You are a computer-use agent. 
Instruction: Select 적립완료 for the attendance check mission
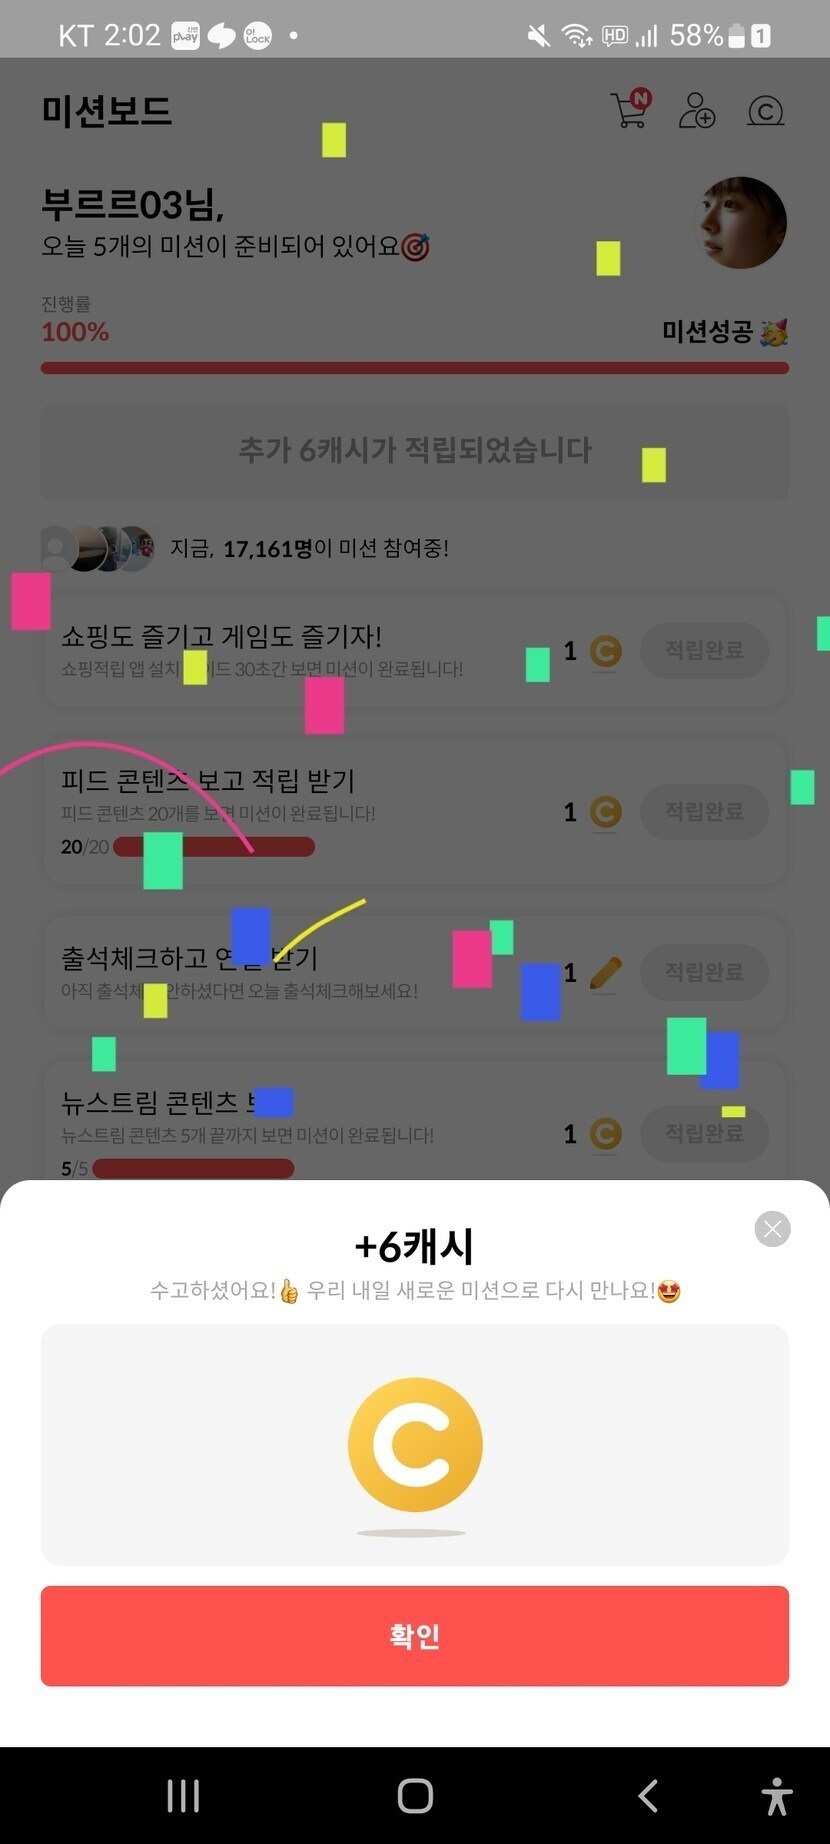tap(704, 972)
